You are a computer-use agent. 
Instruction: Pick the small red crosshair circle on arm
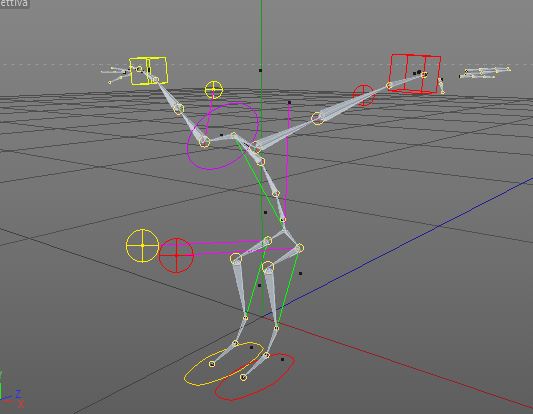click(364, 95)
